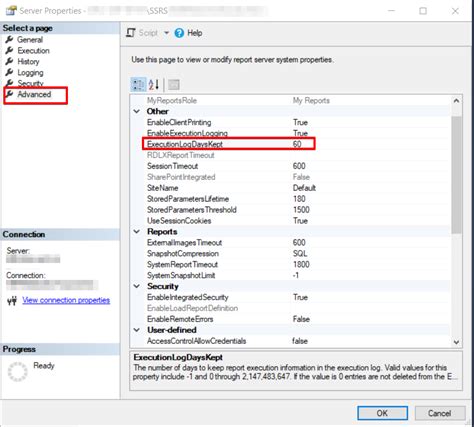Select the Advanced page
The image size is (474, 427).
tap(34, 94)
